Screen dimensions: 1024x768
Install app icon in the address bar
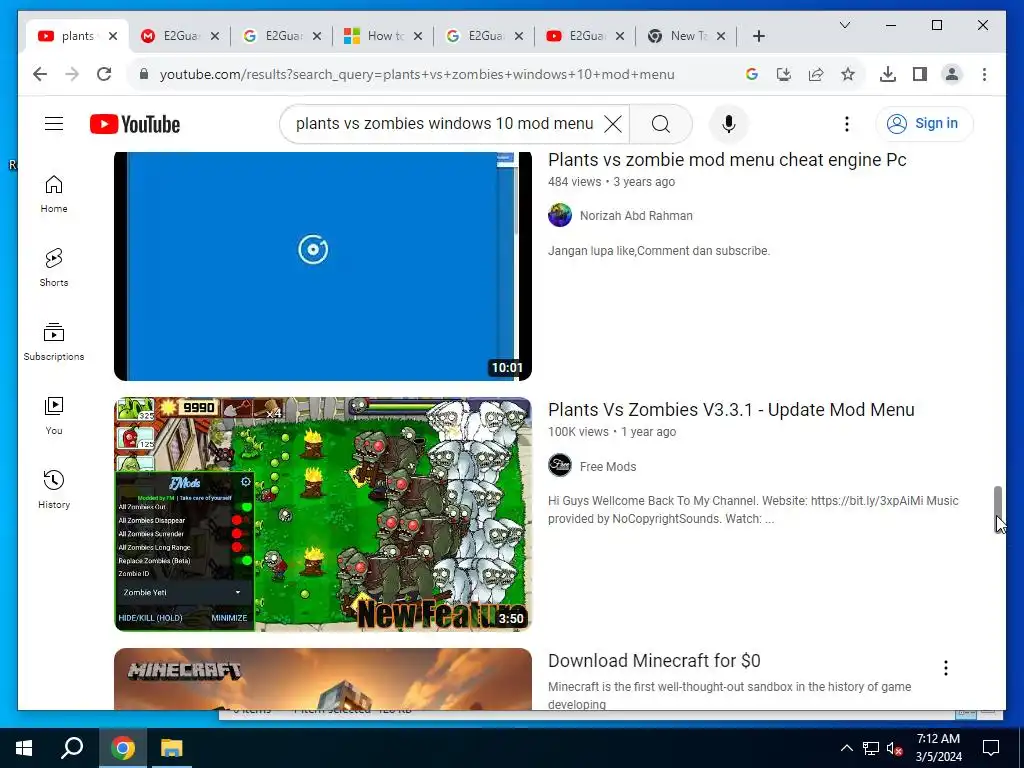coord(784,74)
